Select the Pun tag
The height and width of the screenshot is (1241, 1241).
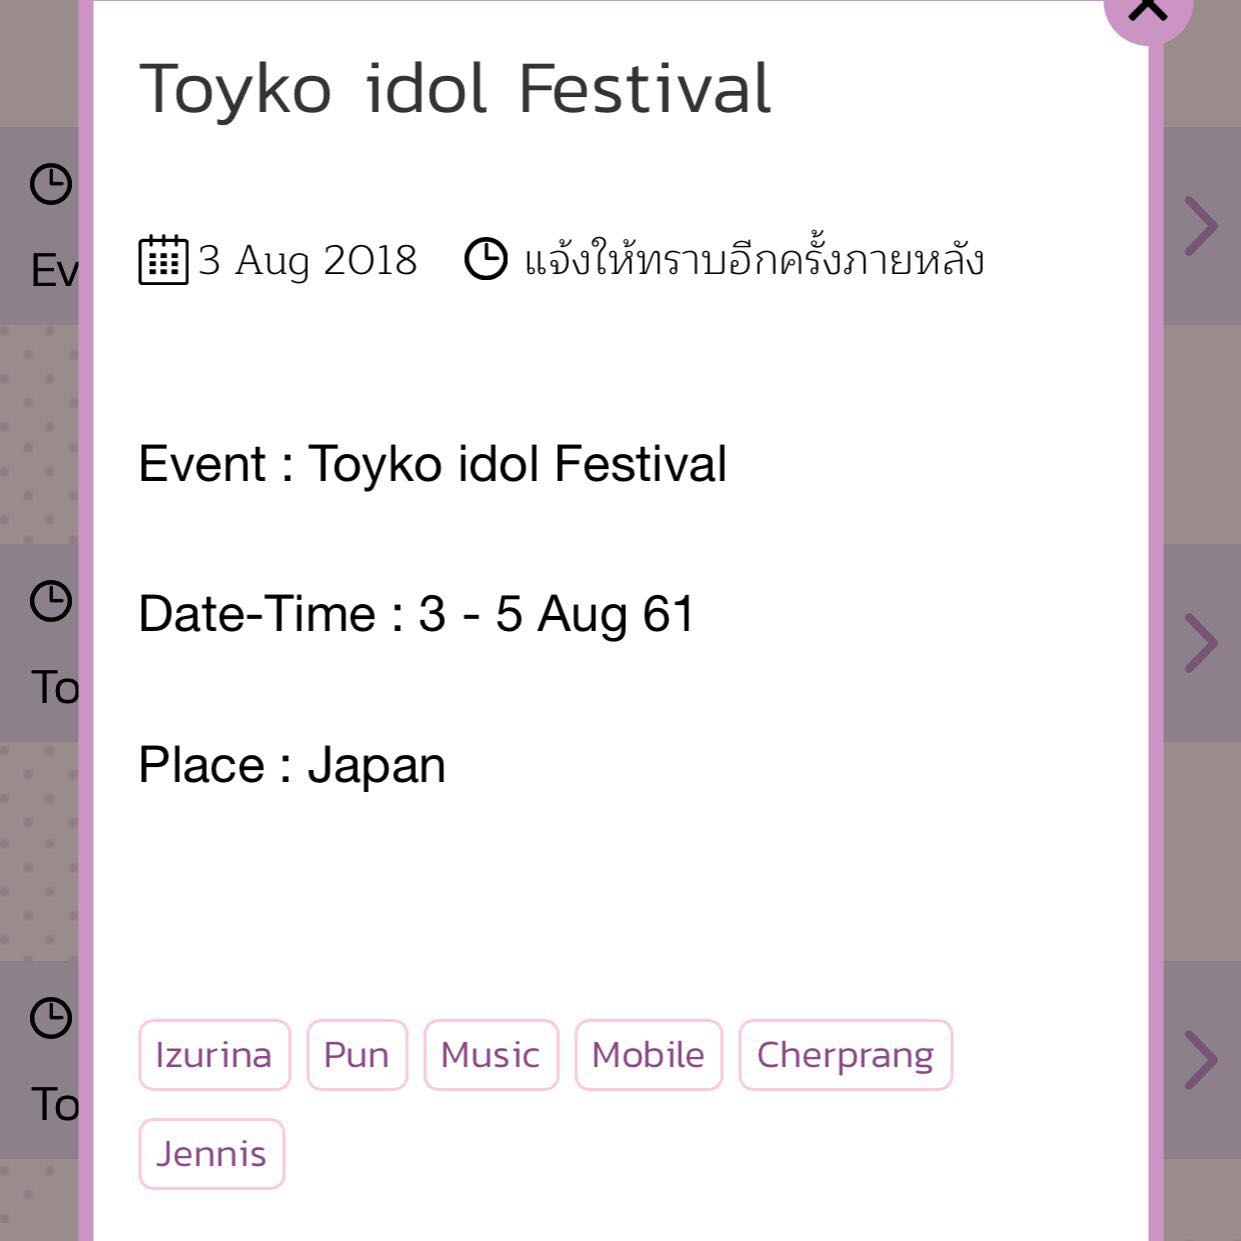(357, 1055)
